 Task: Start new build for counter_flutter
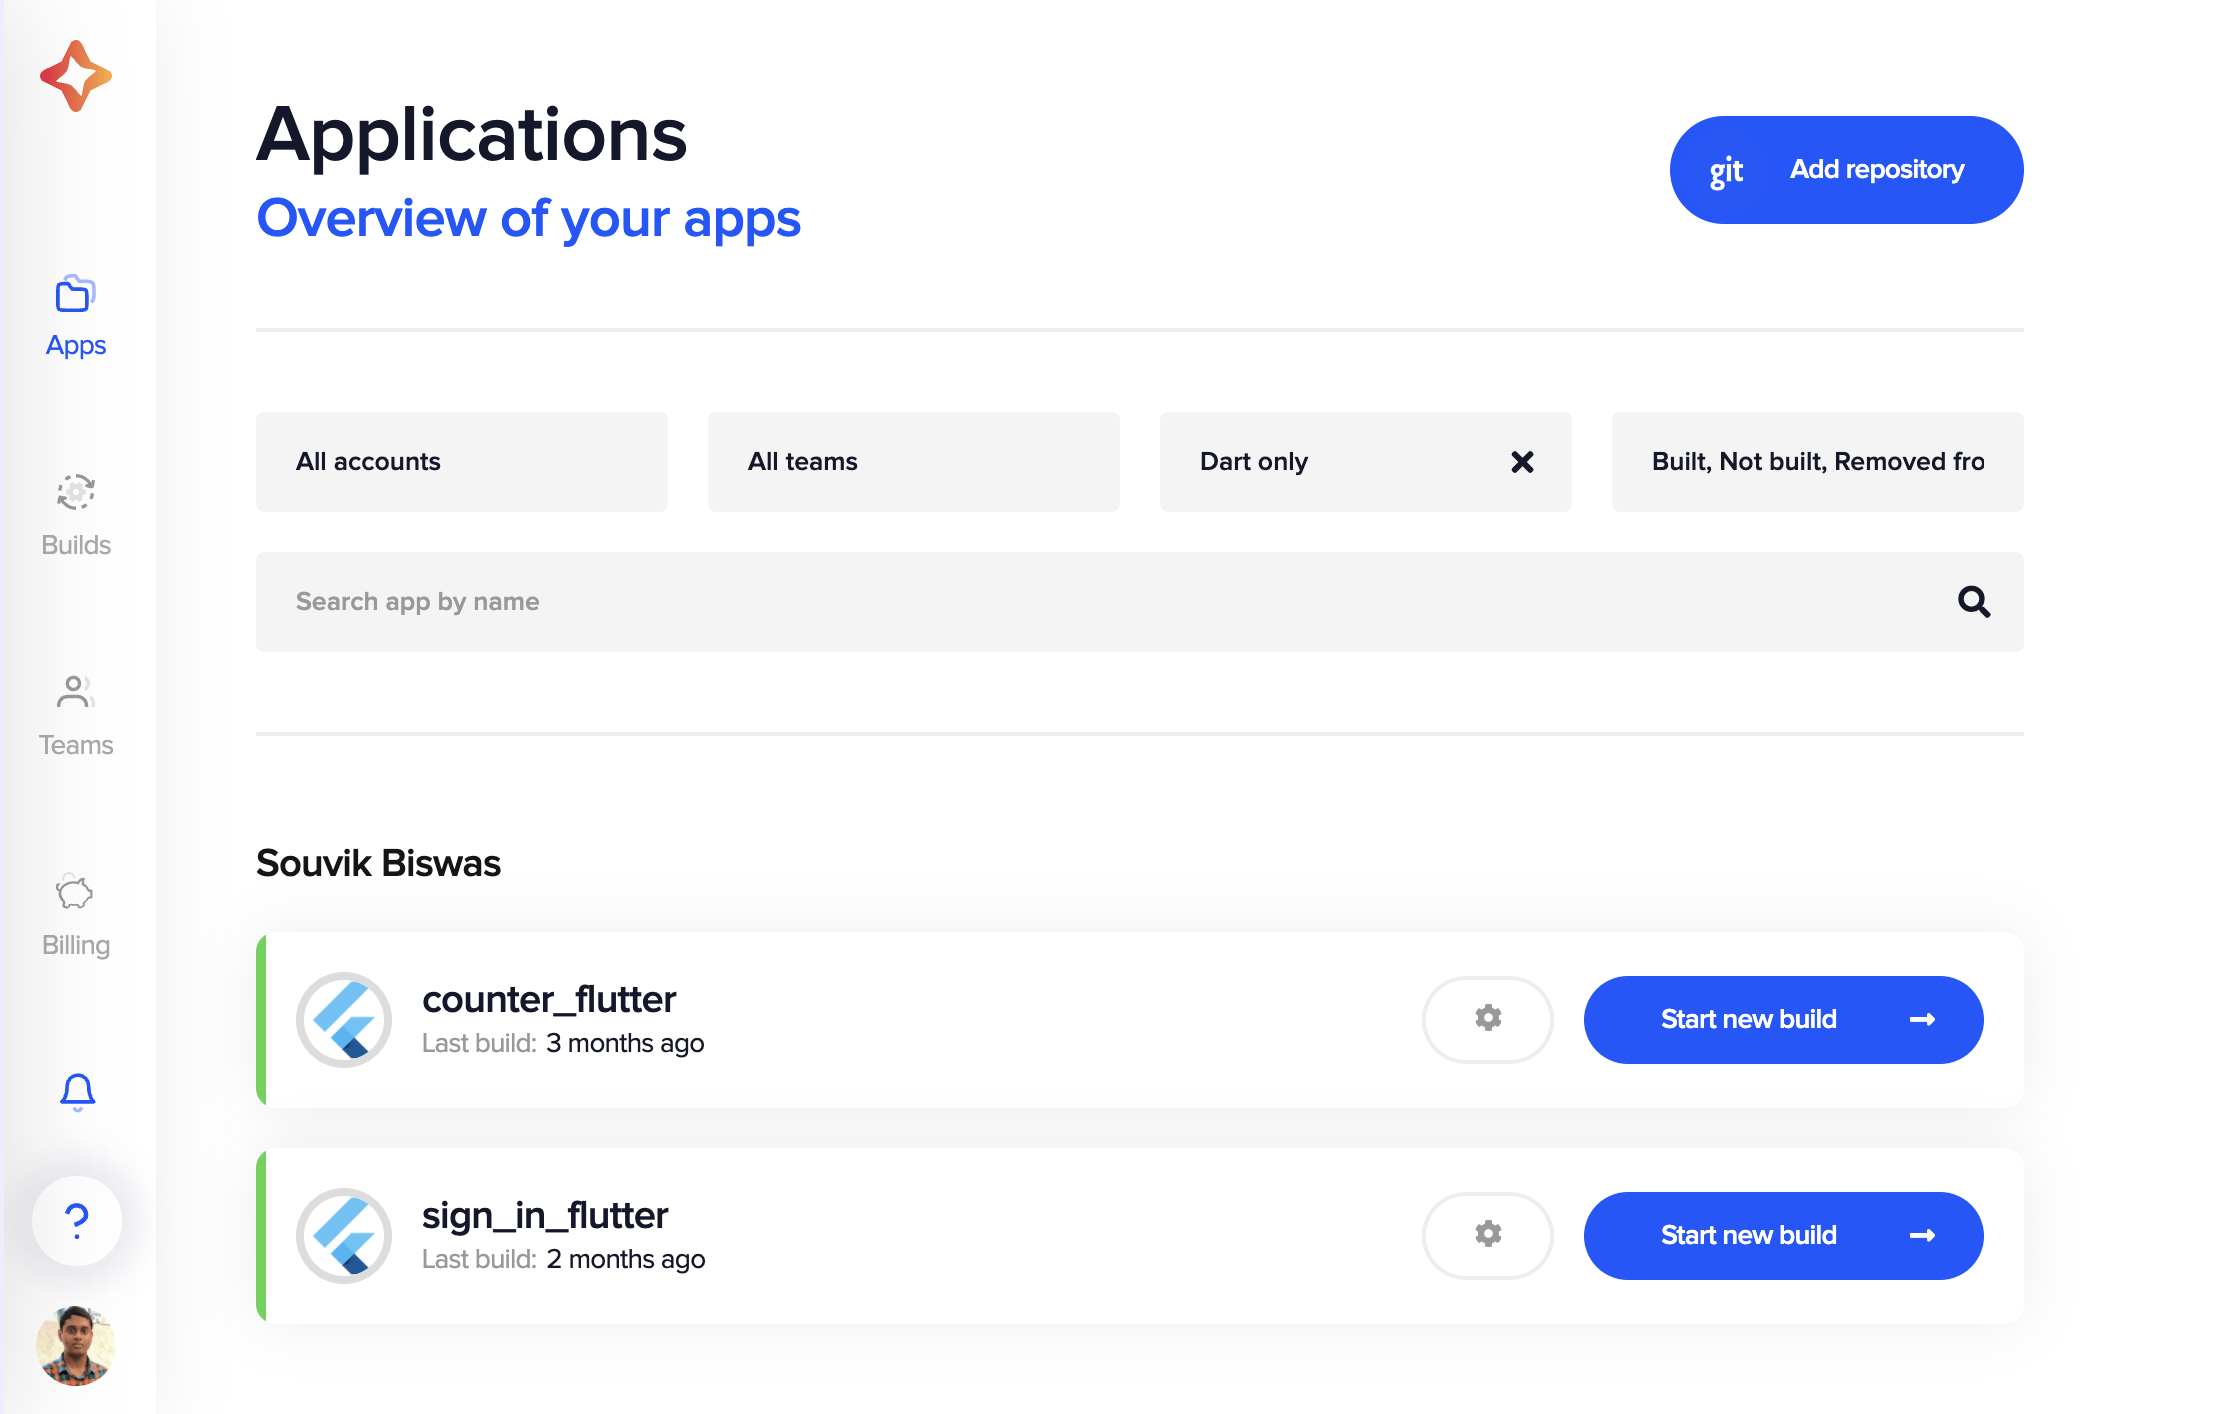1784,1020
